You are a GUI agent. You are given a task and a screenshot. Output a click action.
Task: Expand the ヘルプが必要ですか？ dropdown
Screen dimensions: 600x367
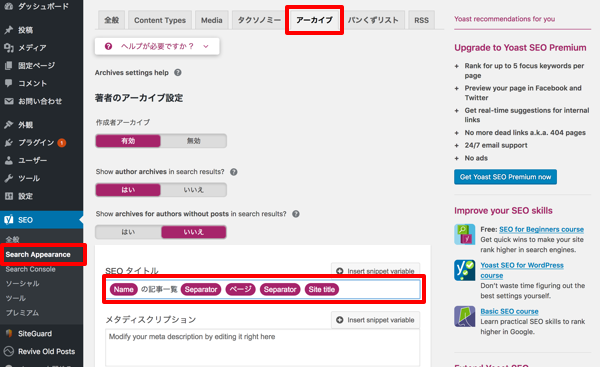pos(157,46)
